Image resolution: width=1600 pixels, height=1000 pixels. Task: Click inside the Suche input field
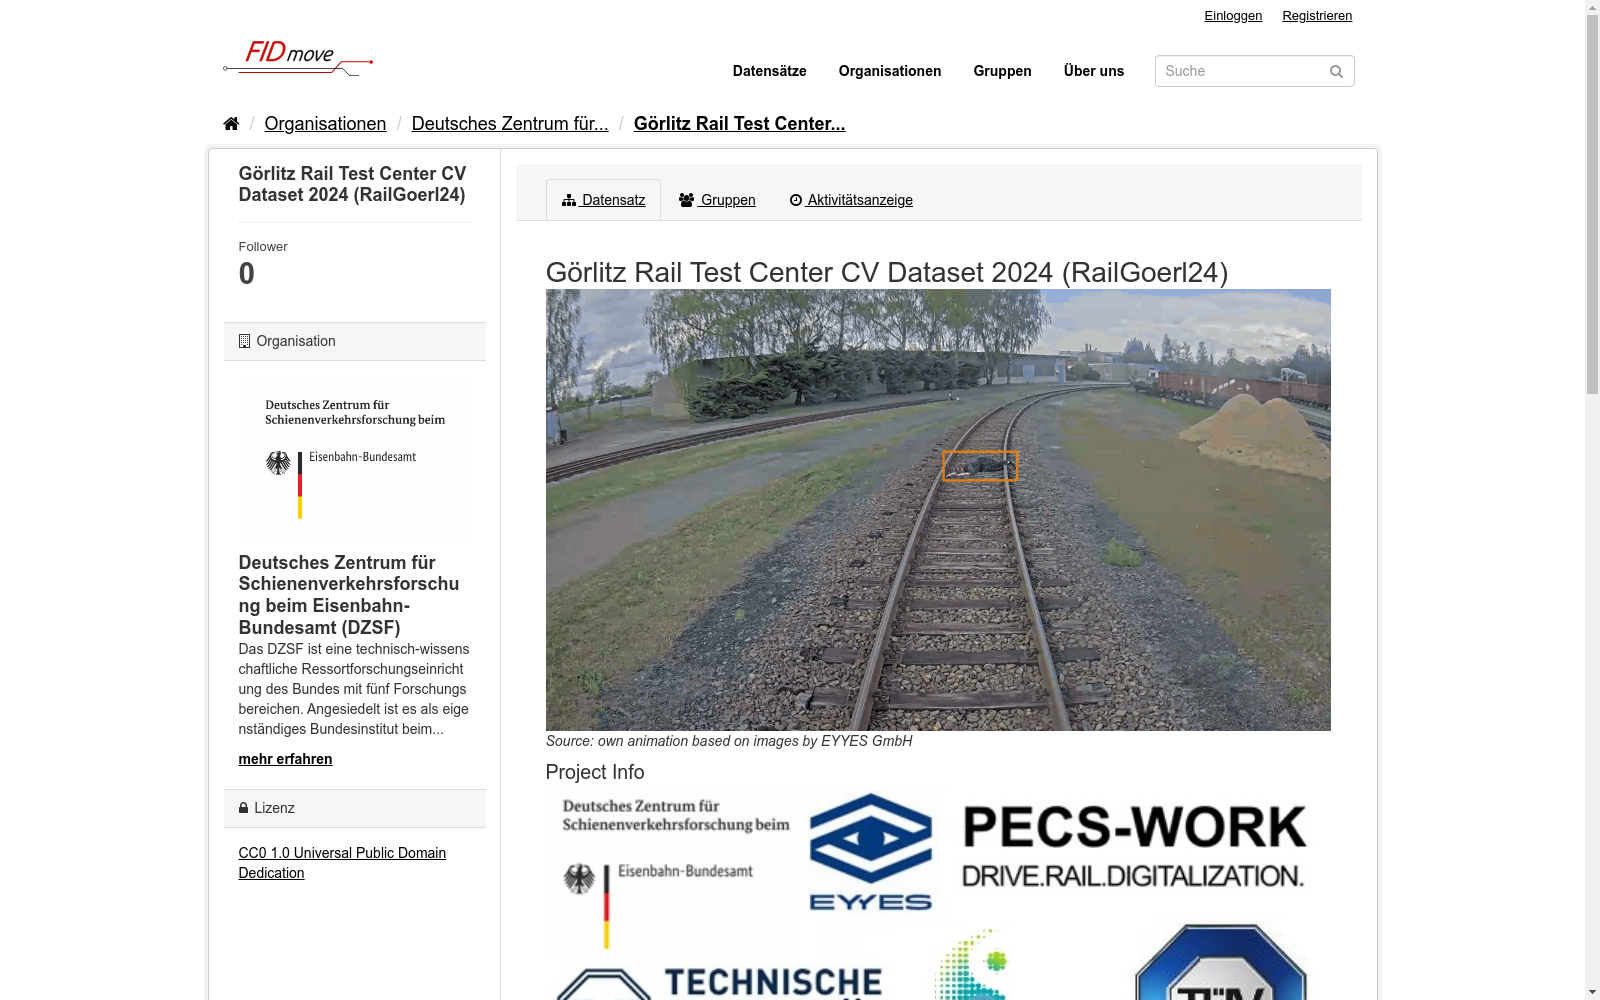click(1240, 71)
